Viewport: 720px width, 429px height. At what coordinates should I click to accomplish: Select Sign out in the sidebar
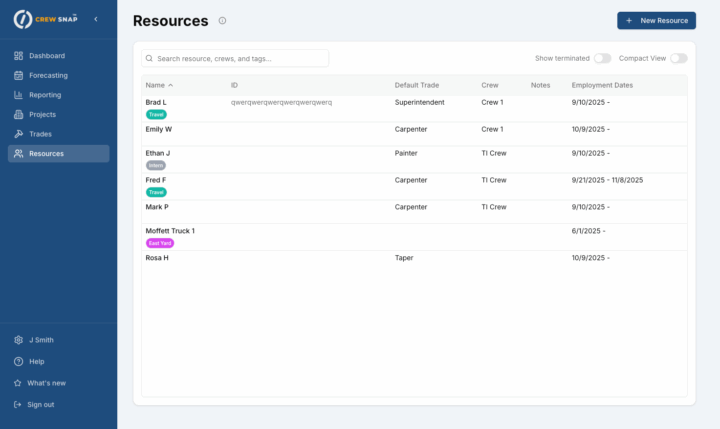(41, 404)
